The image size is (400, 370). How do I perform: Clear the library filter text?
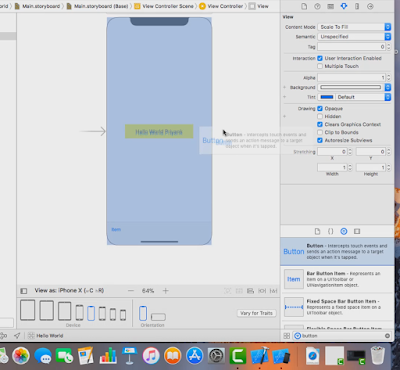[387, 336]
